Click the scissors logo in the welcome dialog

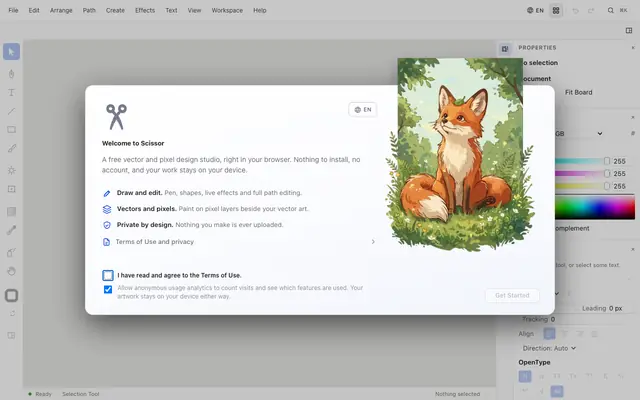click(116, 117)
